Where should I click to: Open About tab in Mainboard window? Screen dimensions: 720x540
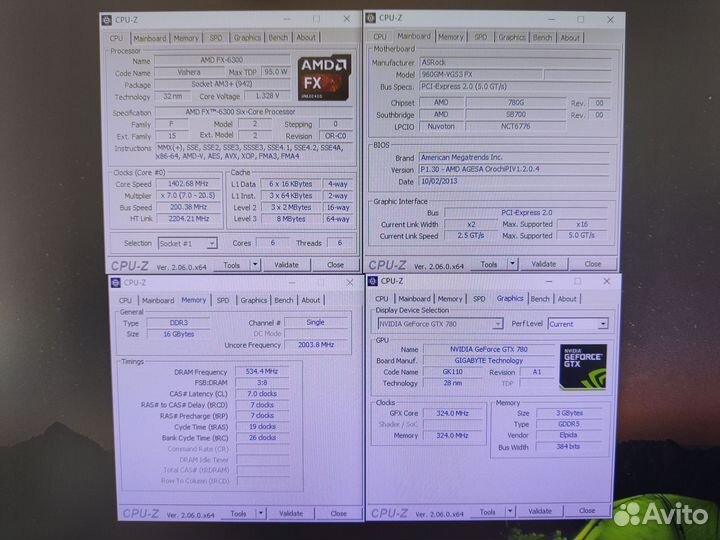click(x=570, y=38)
